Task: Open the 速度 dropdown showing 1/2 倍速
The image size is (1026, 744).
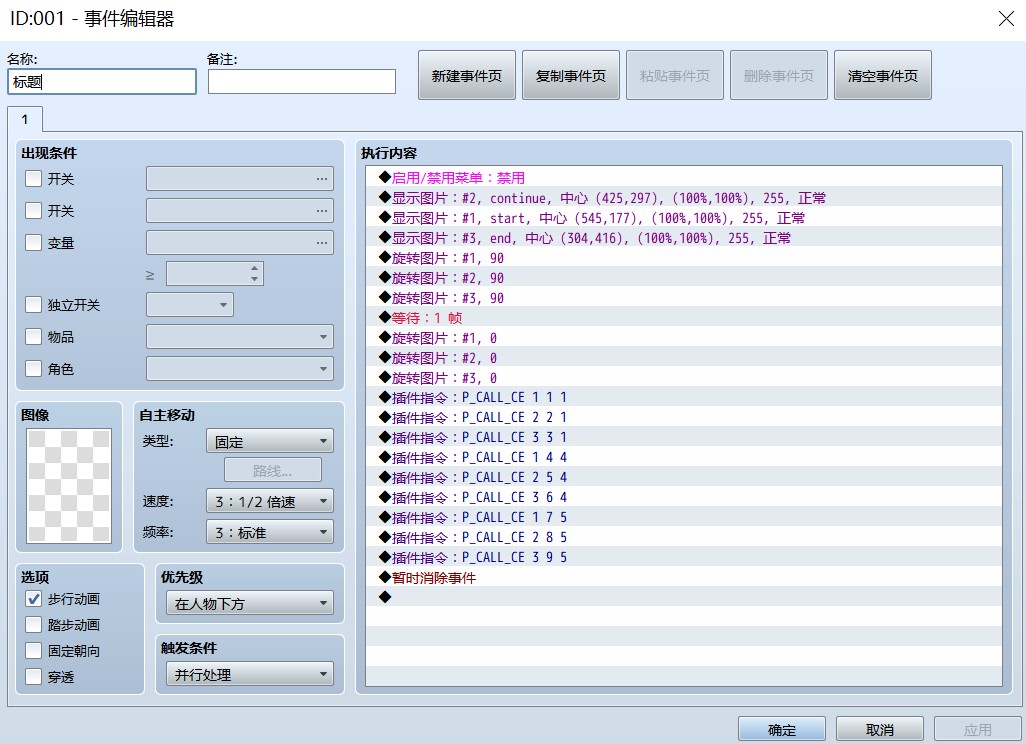Action: (270, 502)
